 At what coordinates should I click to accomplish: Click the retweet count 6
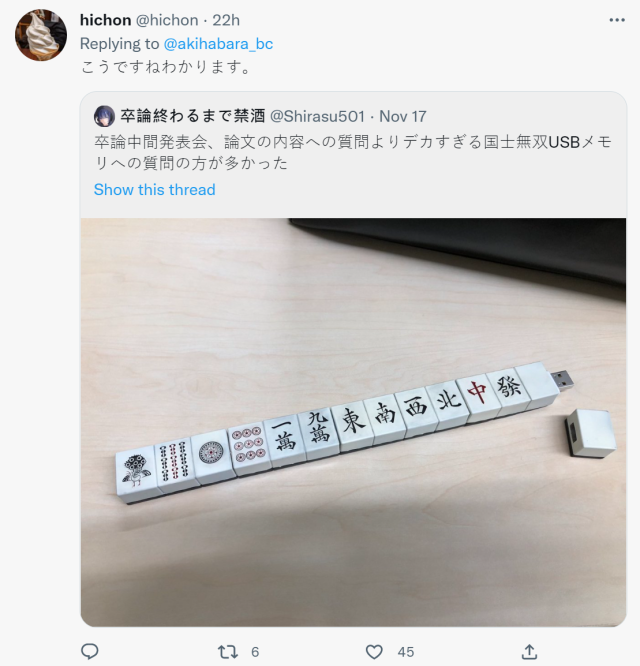(x=255, y=652)
